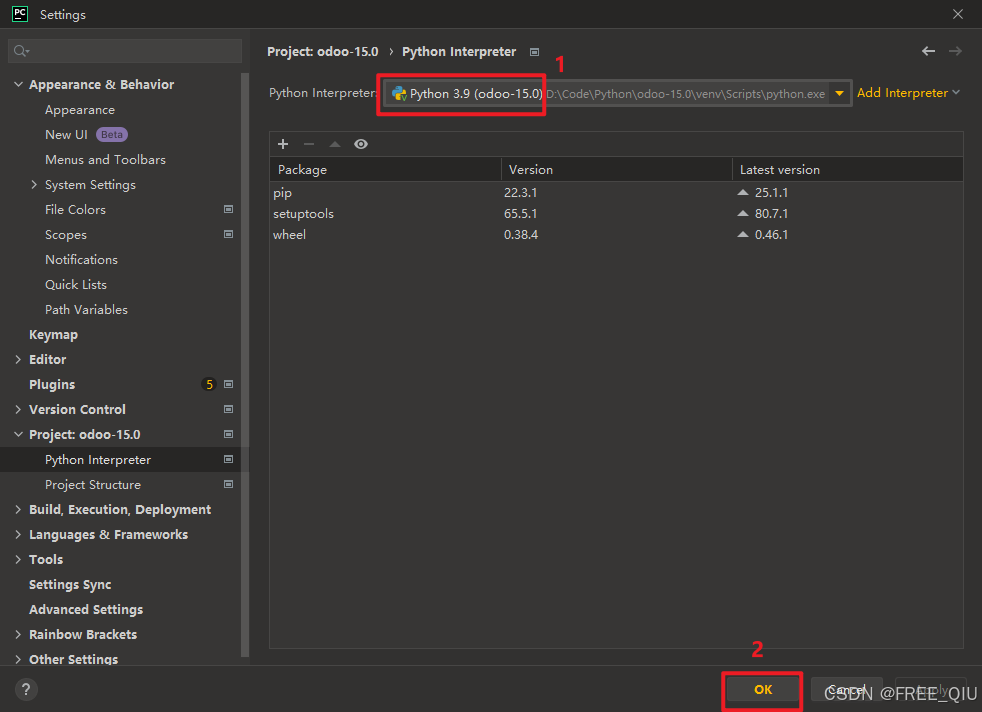Click the Project: odoo-15.0 breadcrumb

323,51
